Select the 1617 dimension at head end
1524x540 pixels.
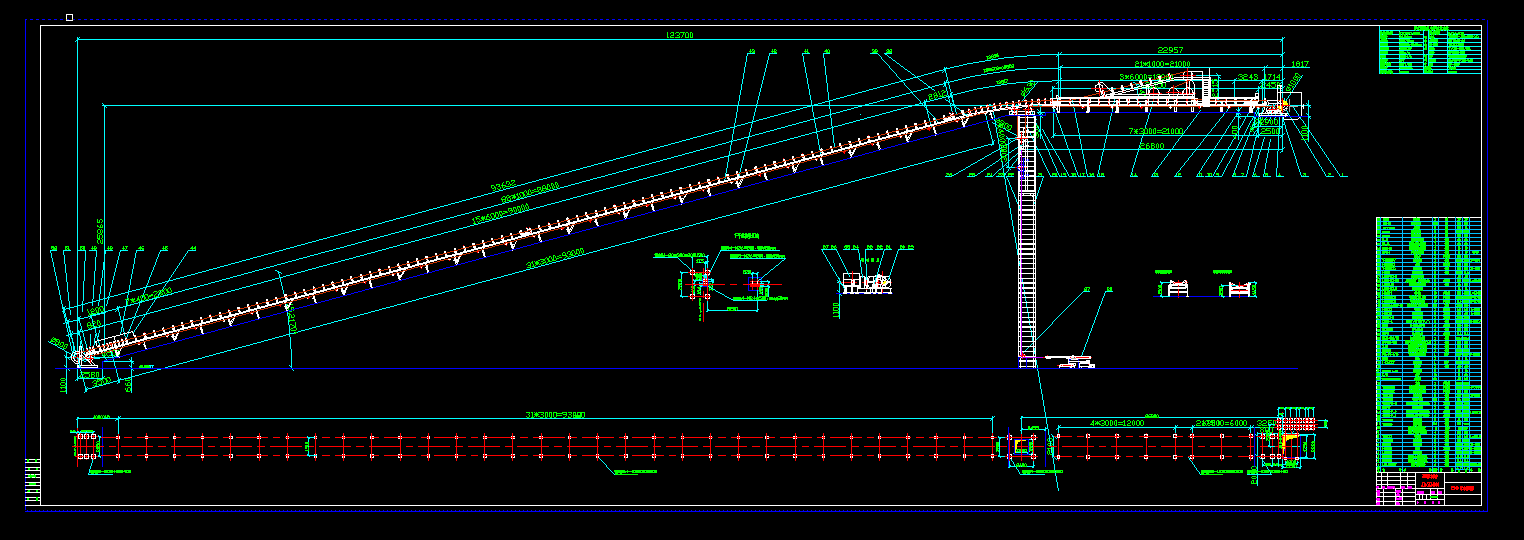click(x=1299, y=64)
